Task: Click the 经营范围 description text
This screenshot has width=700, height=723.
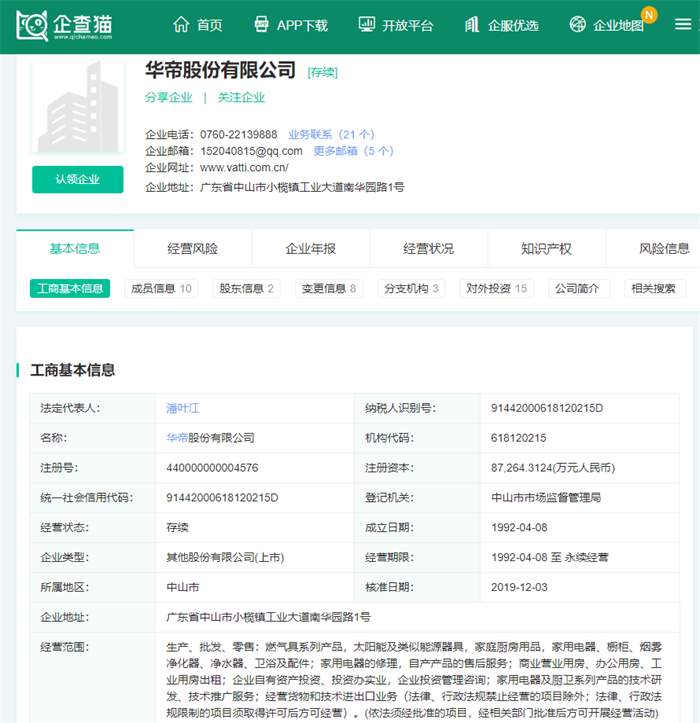Action: point(414,680)
